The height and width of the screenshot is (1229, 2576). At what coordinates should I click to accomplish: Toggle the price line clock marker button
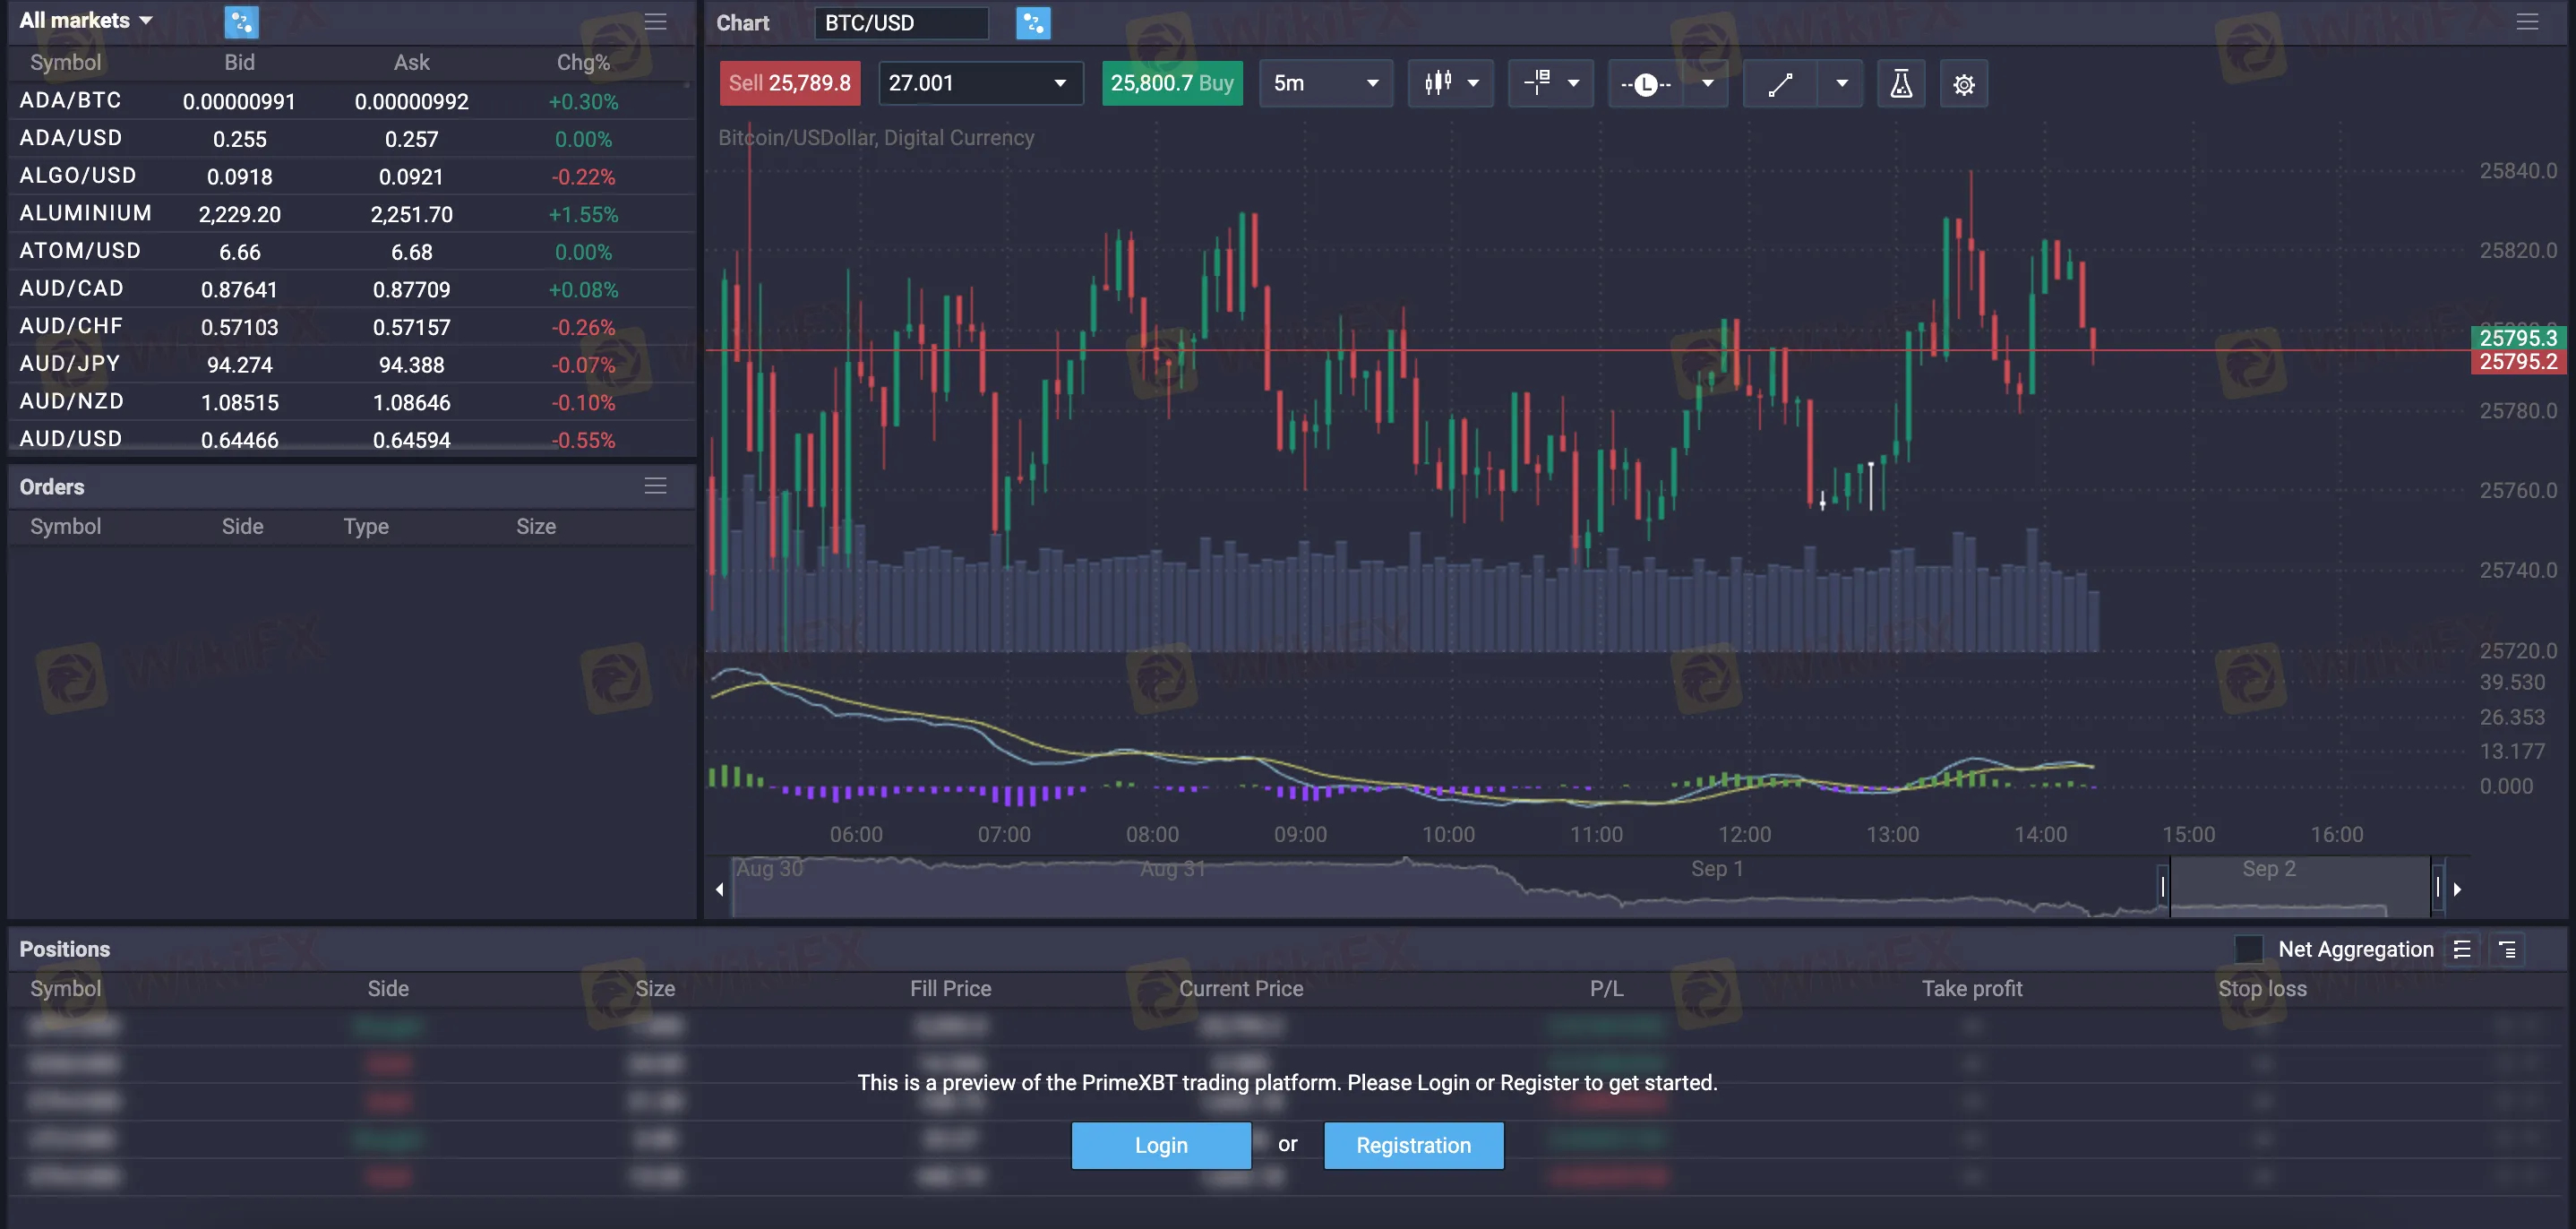[1645, 84]
